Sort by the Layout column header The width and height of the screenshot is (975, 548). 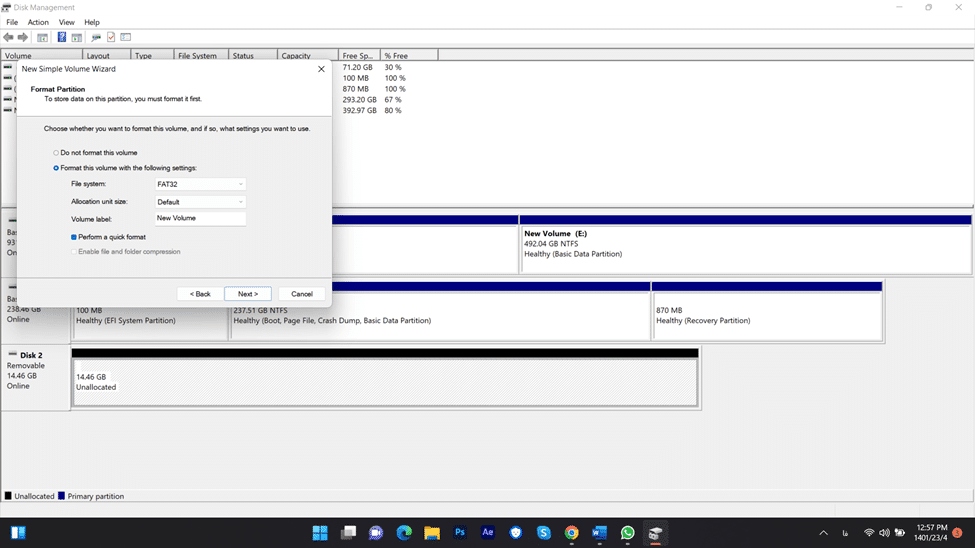tap(106, 55)
